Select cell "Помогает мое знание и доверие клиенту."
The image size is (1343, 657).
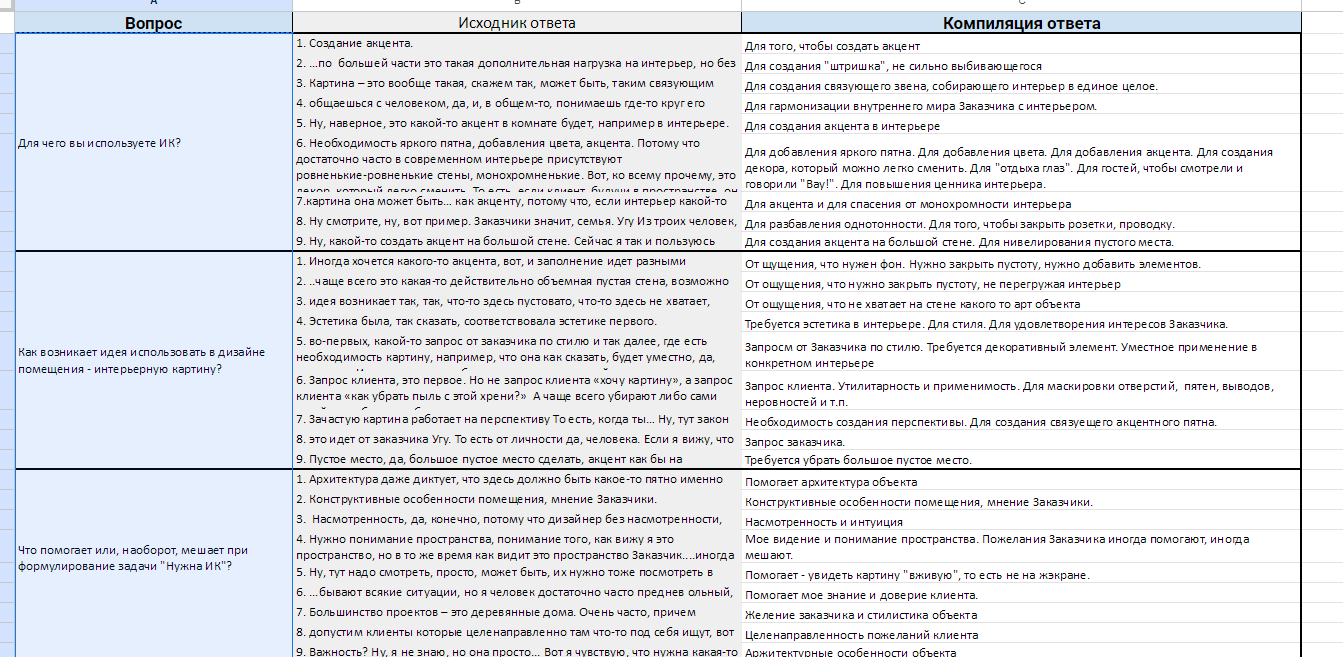click(x=1021, y=595)
